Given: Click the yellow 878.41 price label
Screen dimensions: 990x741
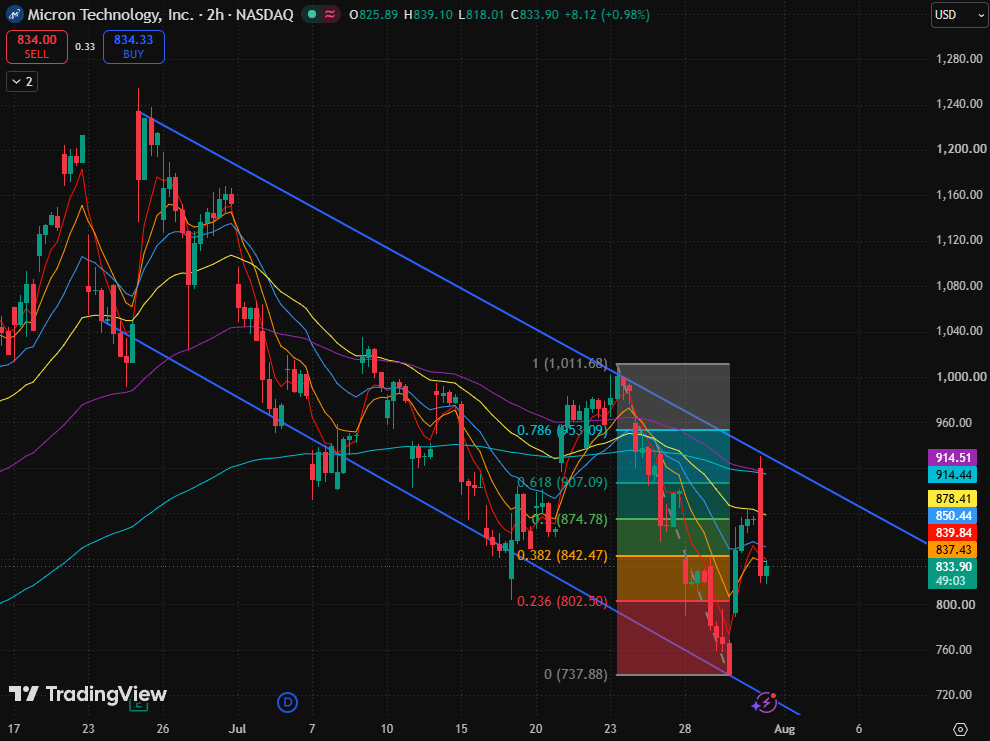Looking at the screenshot, I should click(x=953, y=499).
